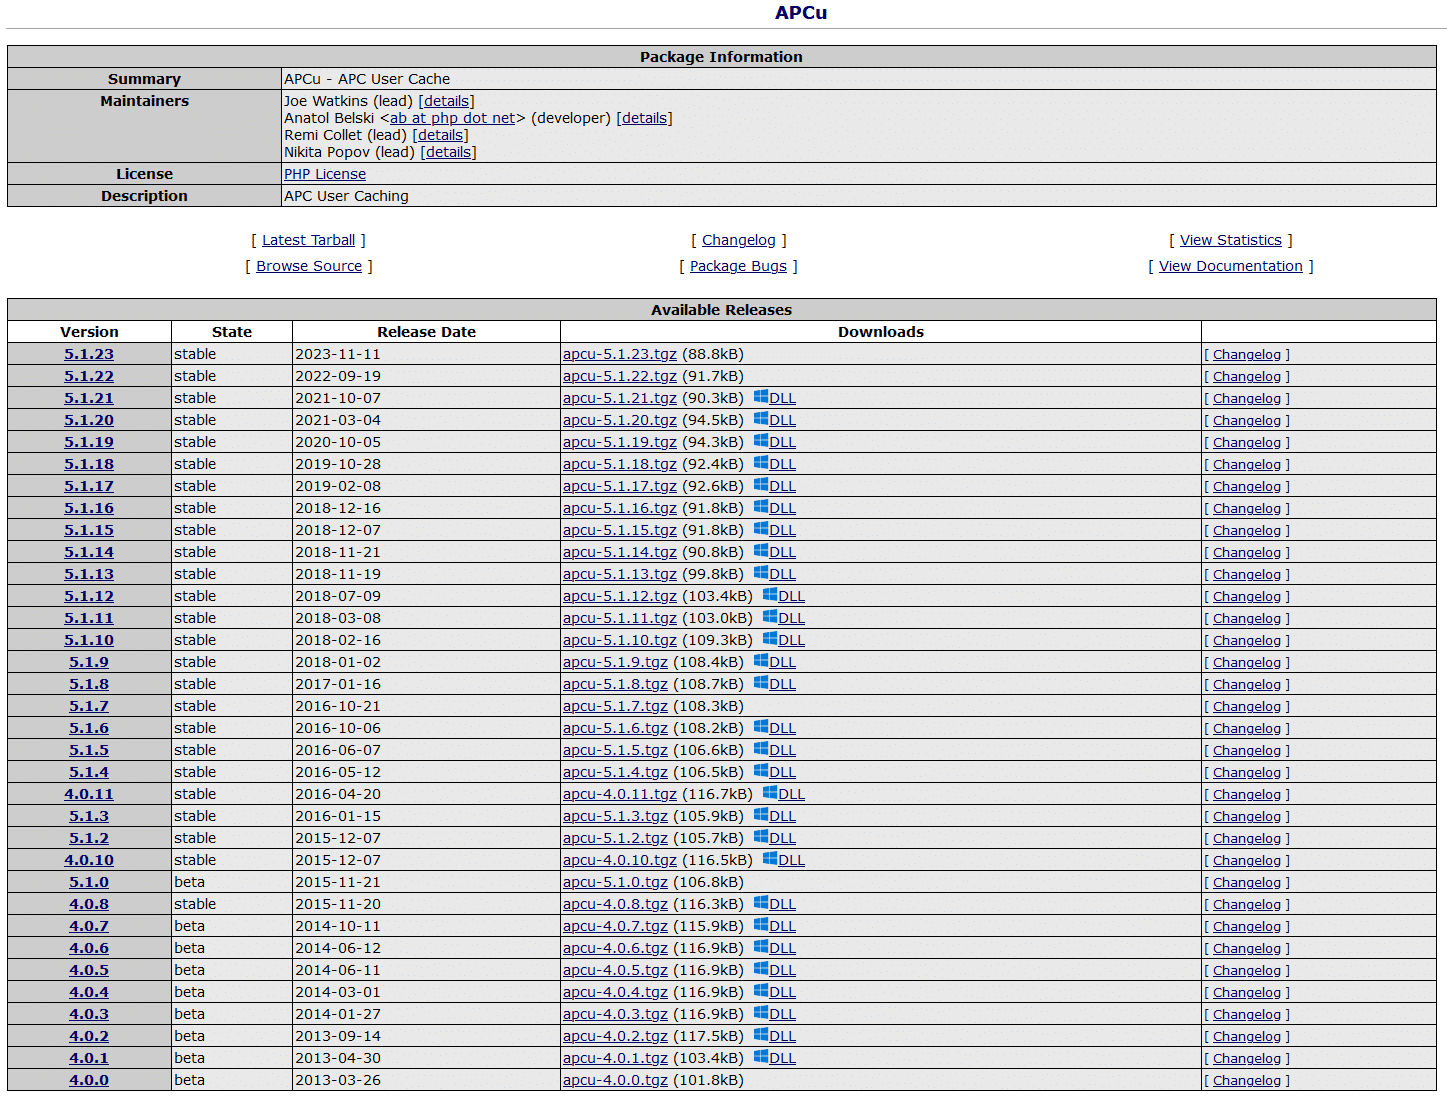Click the DLL icon for apcu 5.1.9

pyautogui.click(x=775, y=662)
